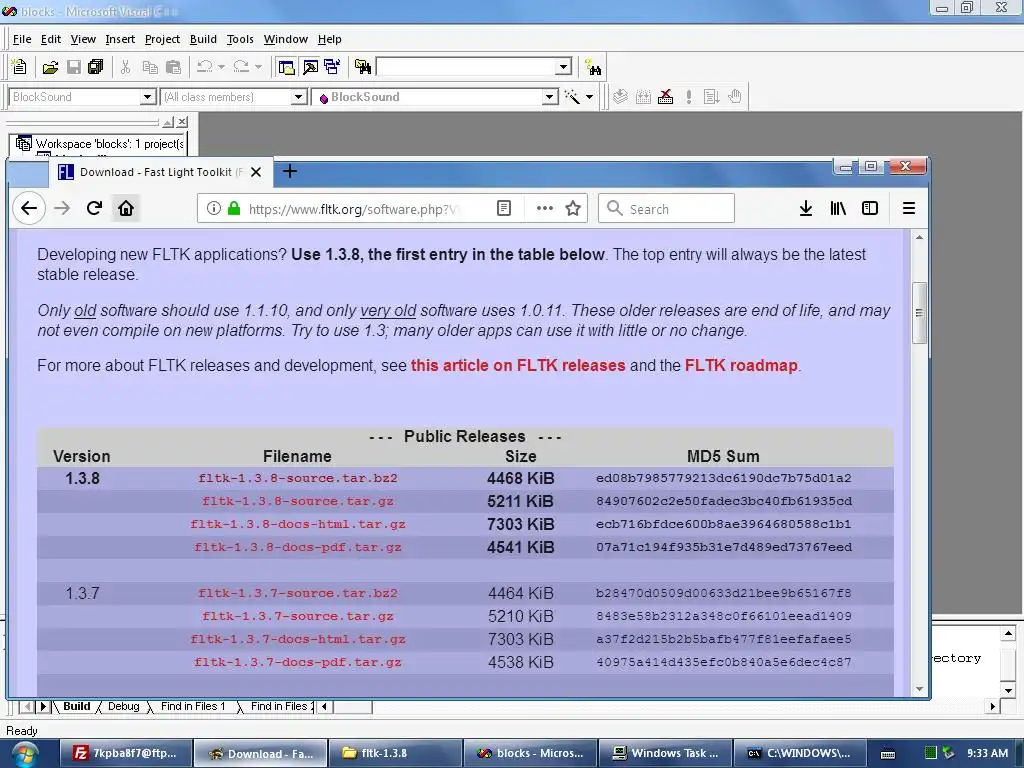
Task: Expand the BlockSound class dropdown
Action: 147,97
